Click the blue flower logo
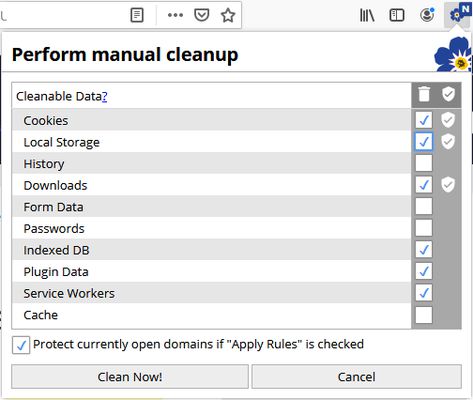 click(453, 54)
